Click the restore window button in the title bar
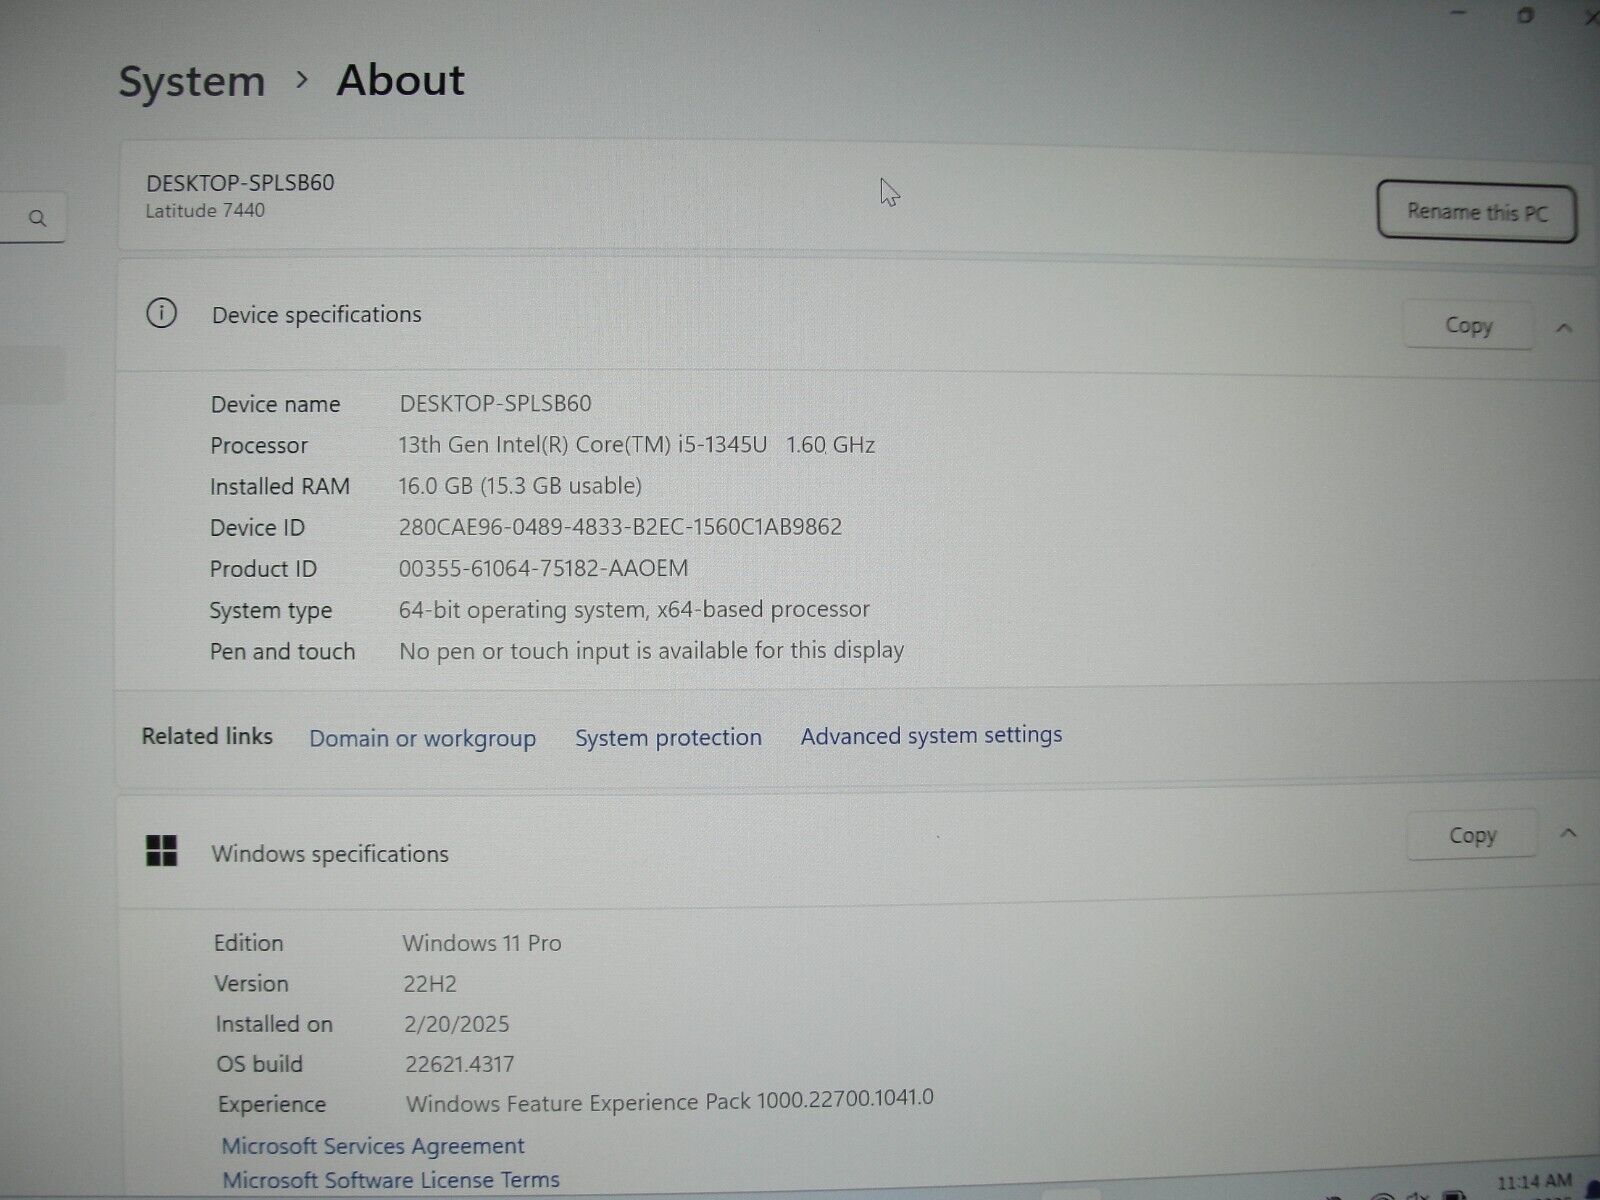This screenshot has width=1600, height=1200. [x=1525, y=15]
